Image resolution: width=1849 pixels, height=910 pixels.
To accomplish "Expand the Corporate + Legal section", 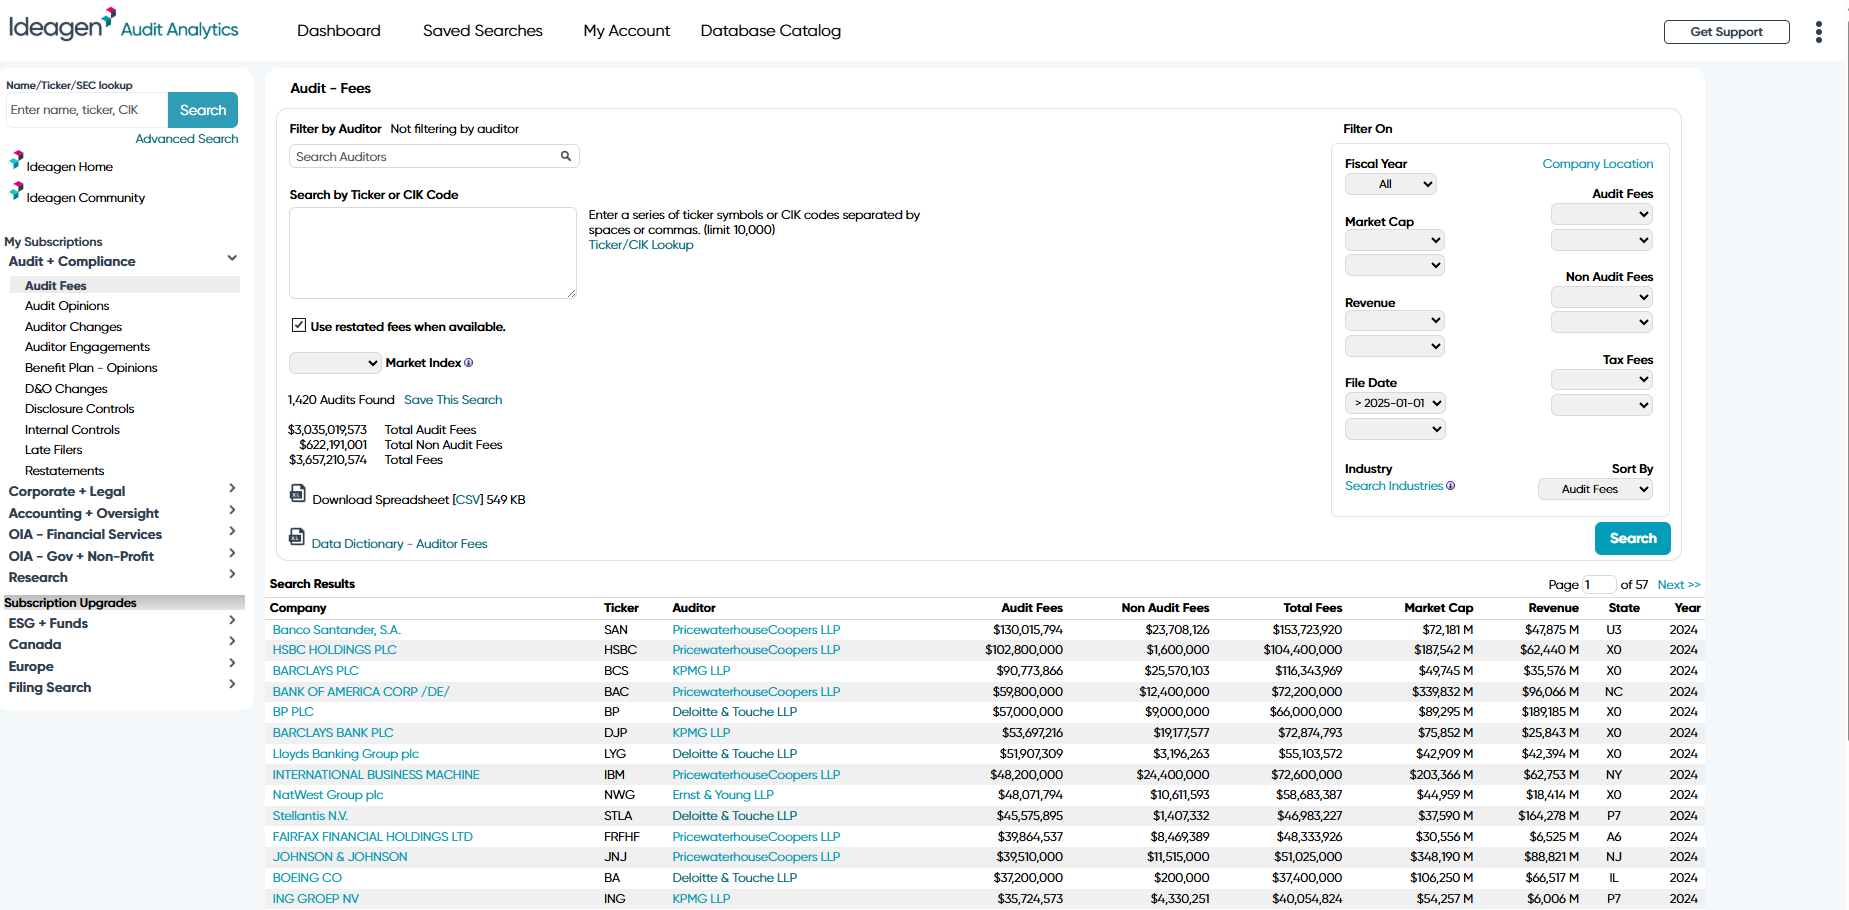I will (x=232, y=489).
